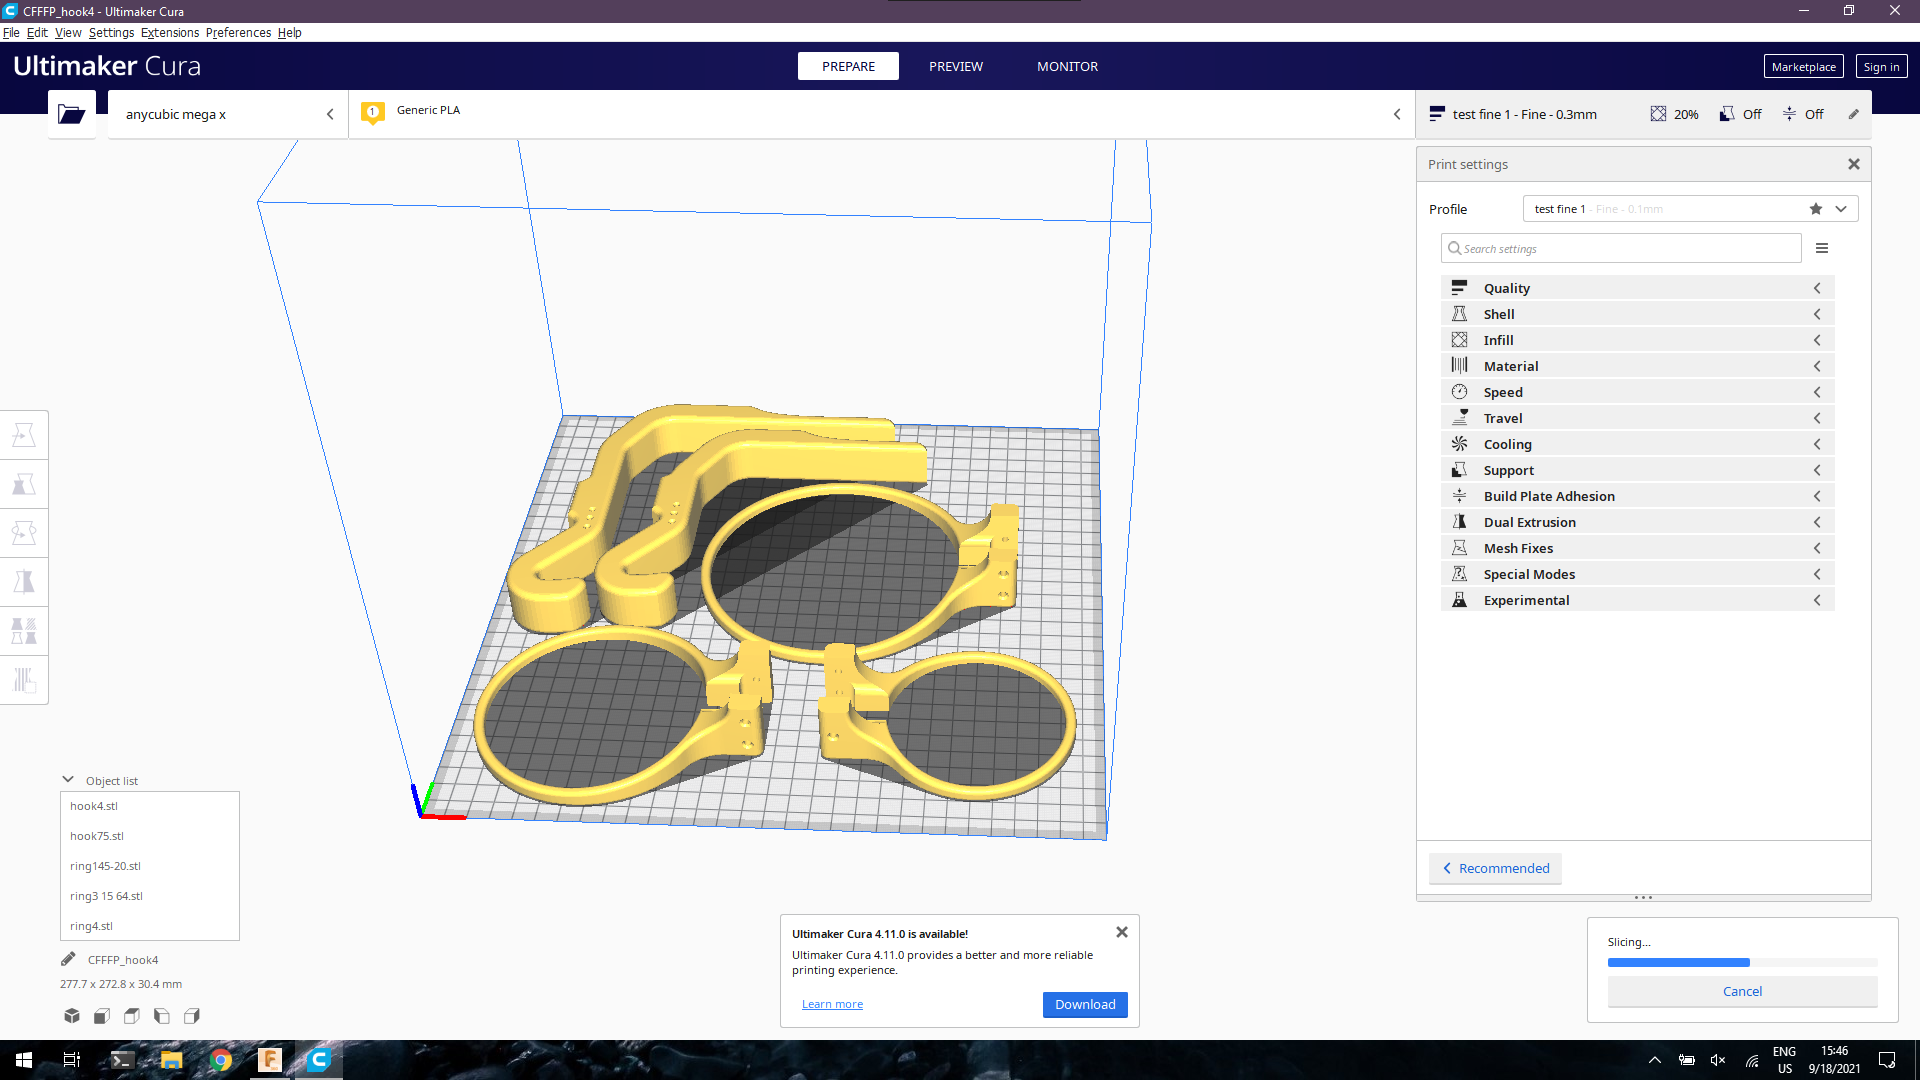Click support Off icon in header

coord(1727,114)
